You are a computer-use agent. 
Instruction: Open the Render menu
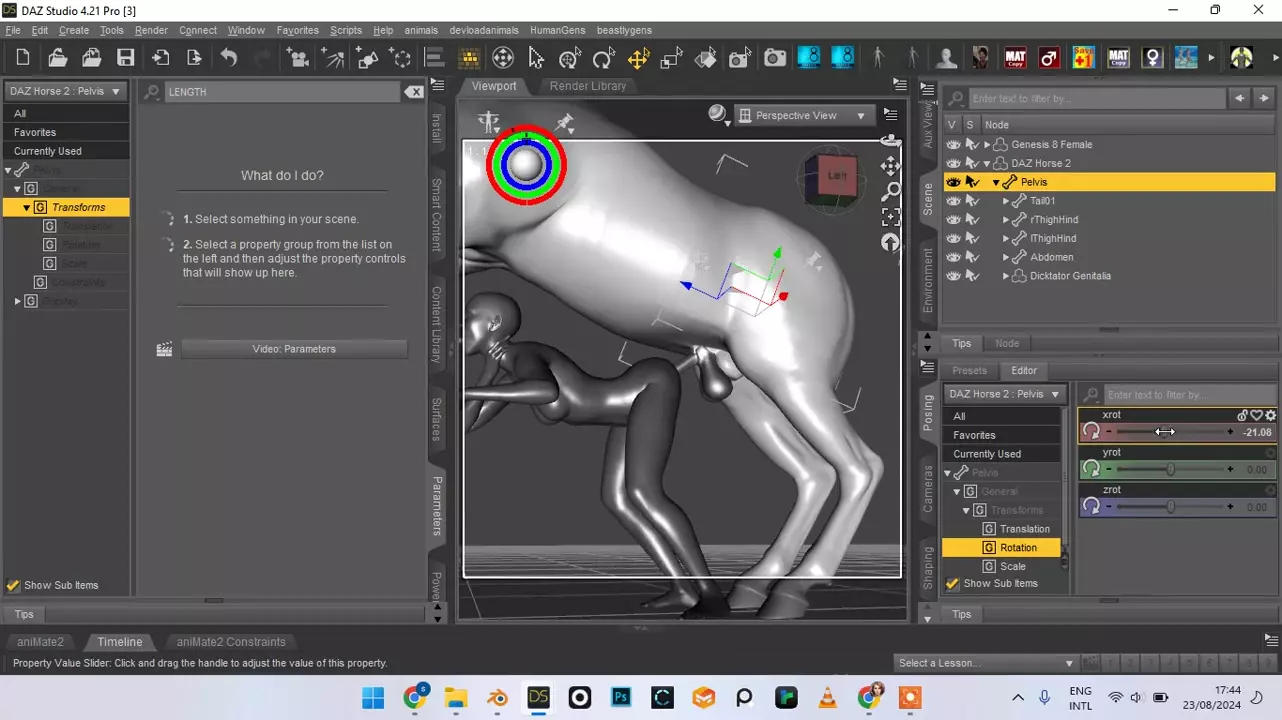pos(151,30)
